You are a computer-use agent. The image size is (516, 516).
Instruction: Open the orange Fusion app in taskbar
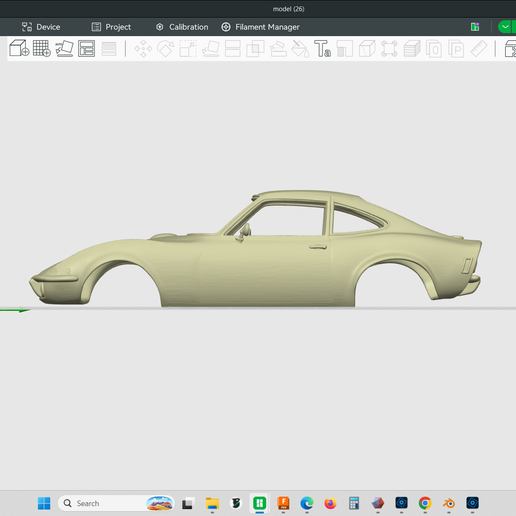click(283, 503)
